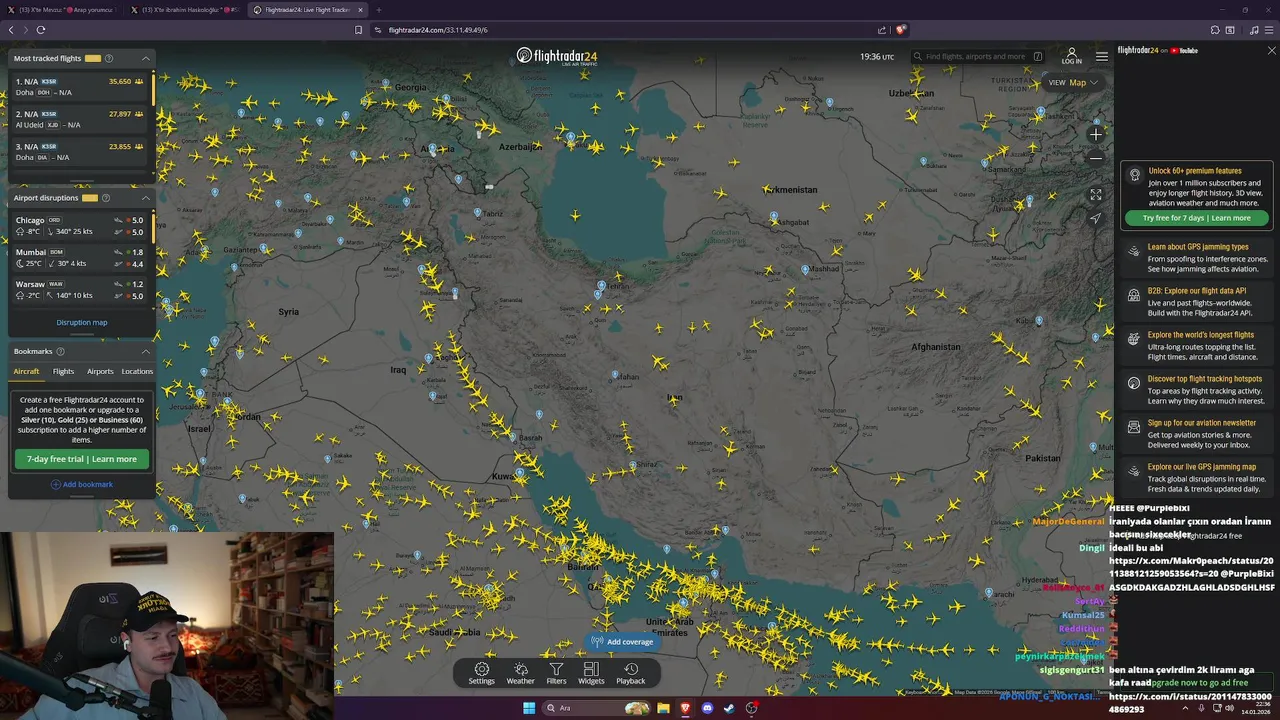The height and width of the screenshot is (720, 1280).
Task: Click the 7-day free trial button
Action: click(82, 459)
